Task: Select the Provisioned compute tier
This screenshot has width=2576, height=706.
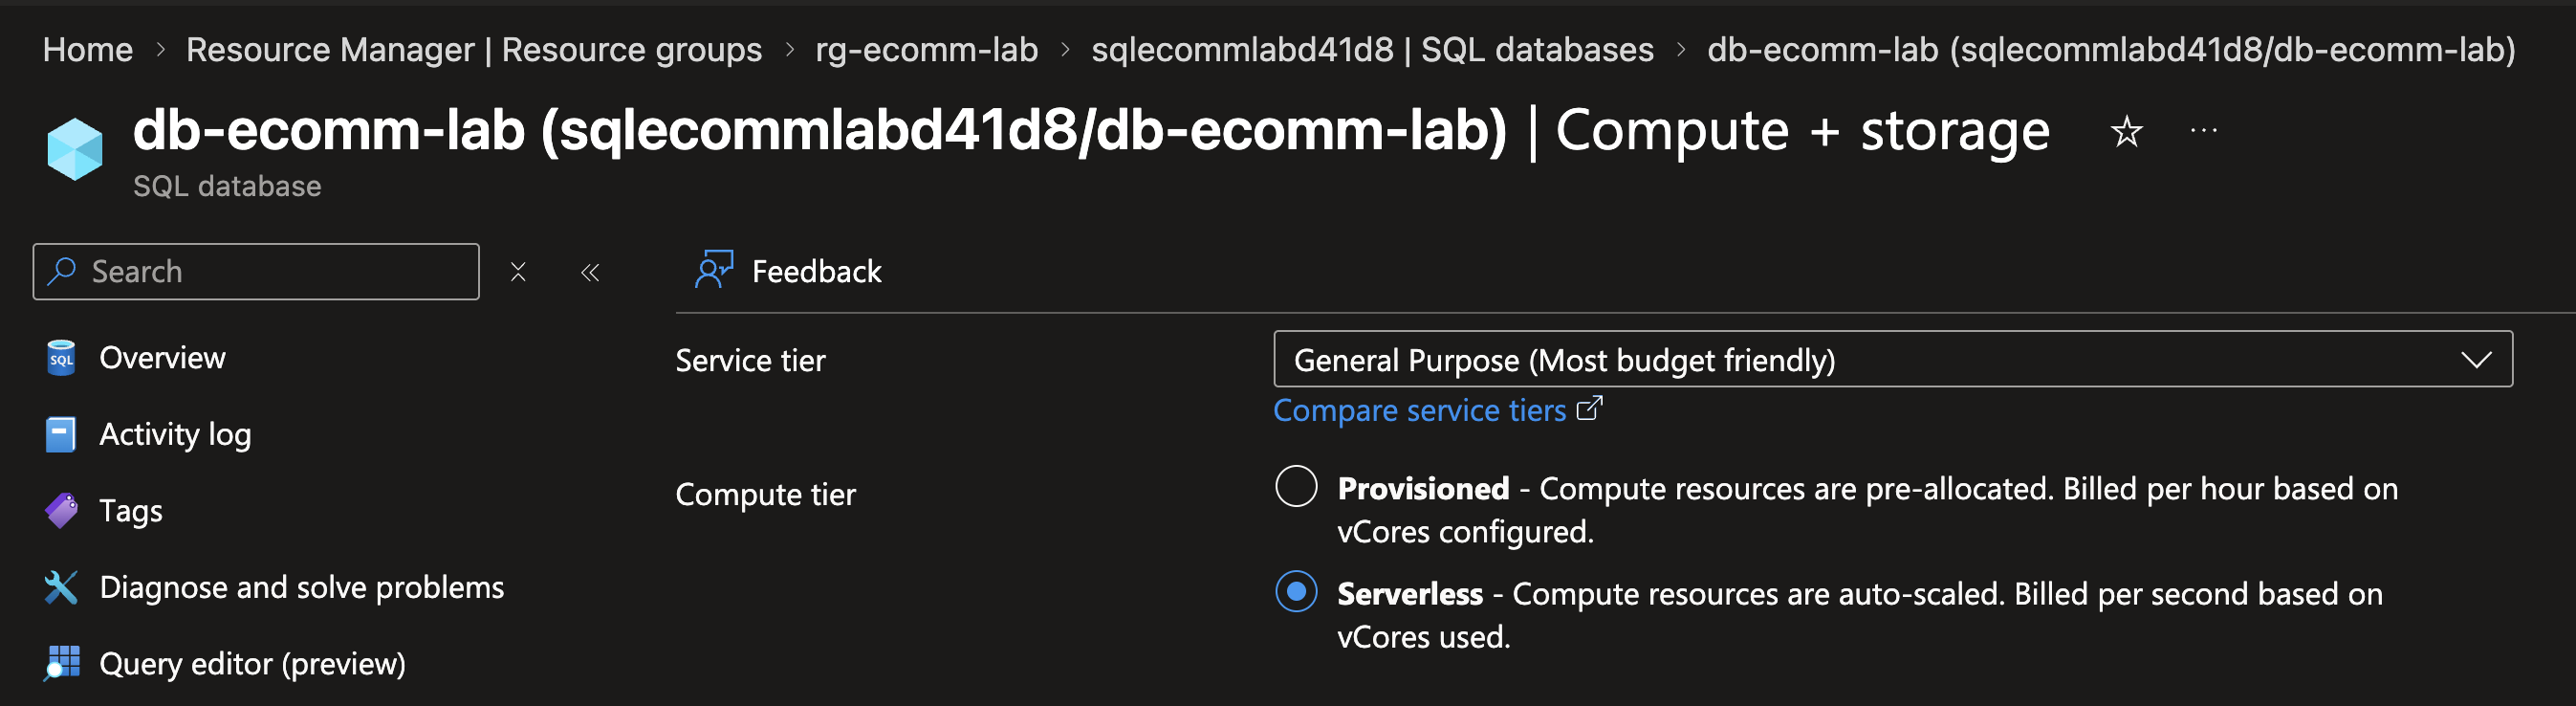Action: pyautogui.click(x=1296, y=487)
